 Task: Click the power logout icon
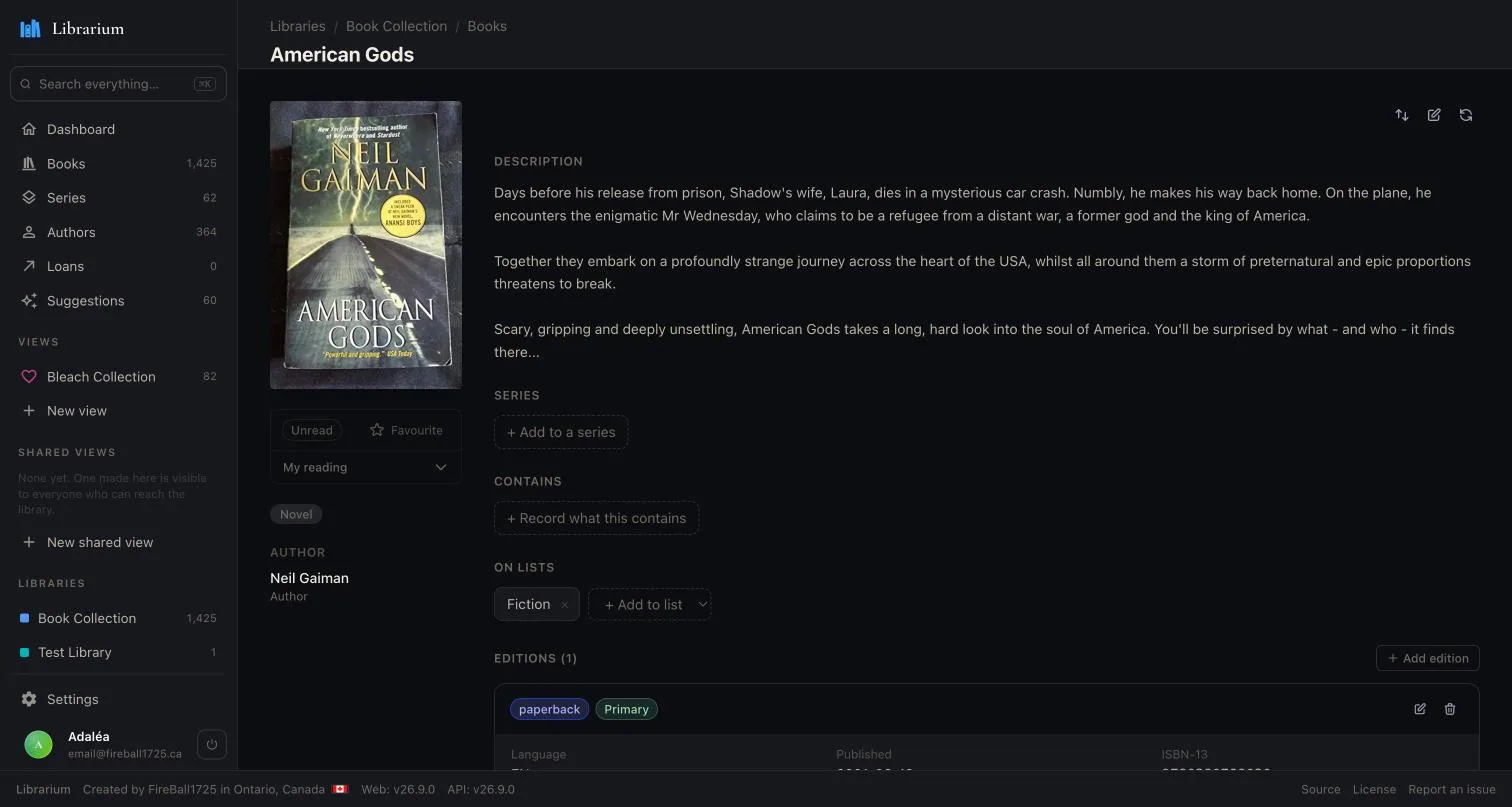click(212, 744)
